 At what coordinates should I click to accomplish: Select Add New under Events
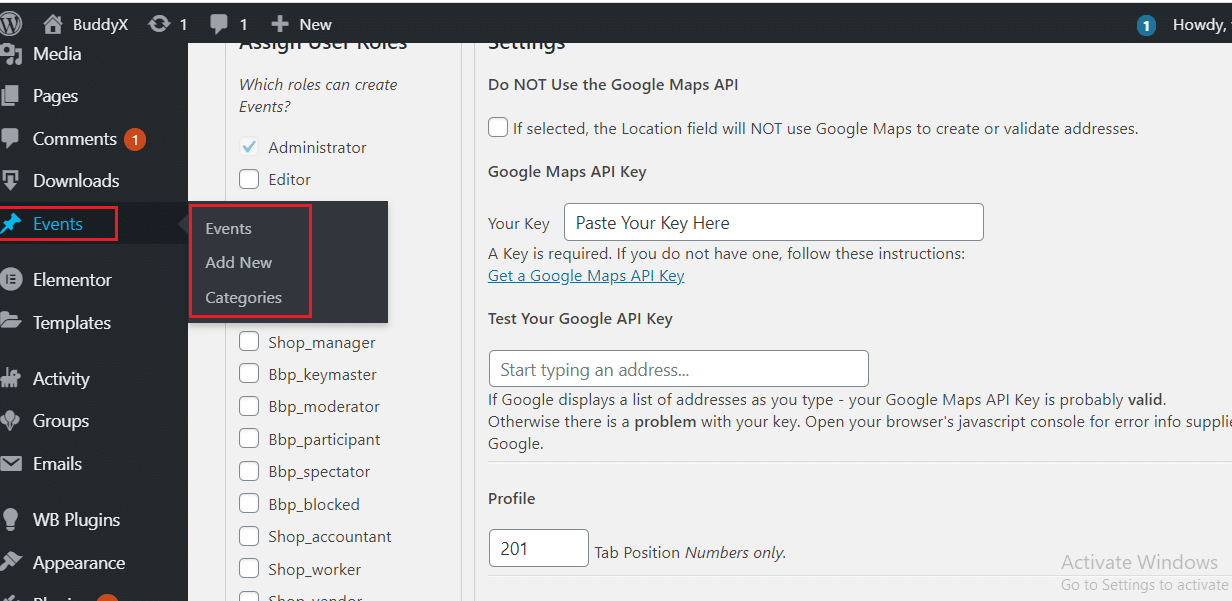click(238, 262)
